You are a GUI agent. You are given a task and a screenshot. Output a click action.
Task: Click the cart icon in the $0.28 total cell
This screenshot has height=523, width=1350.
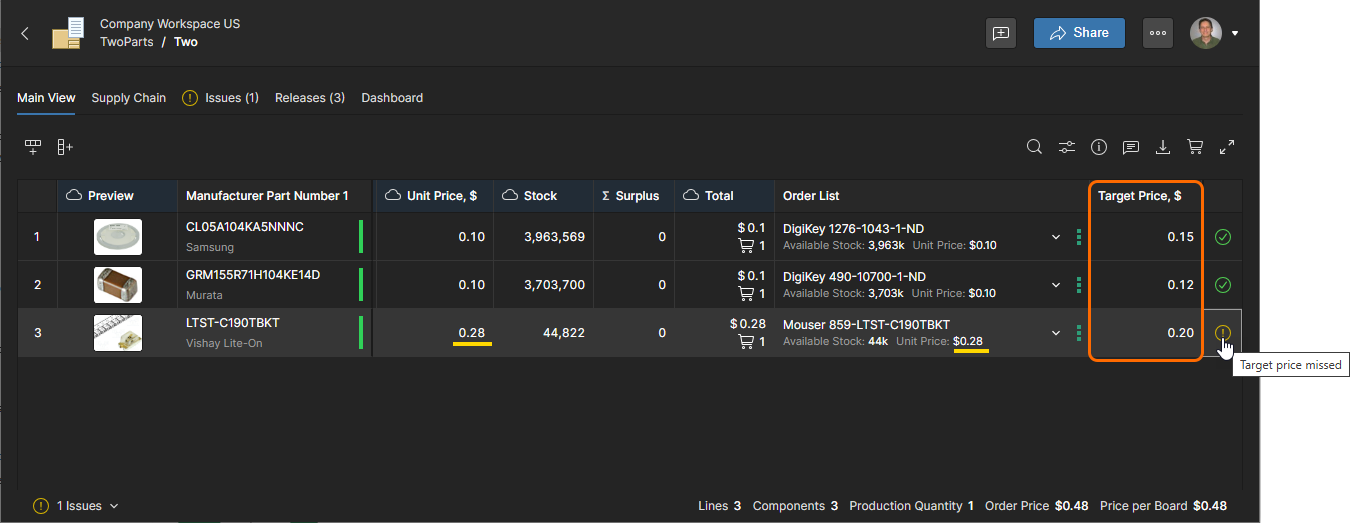(x=746, y=342)
